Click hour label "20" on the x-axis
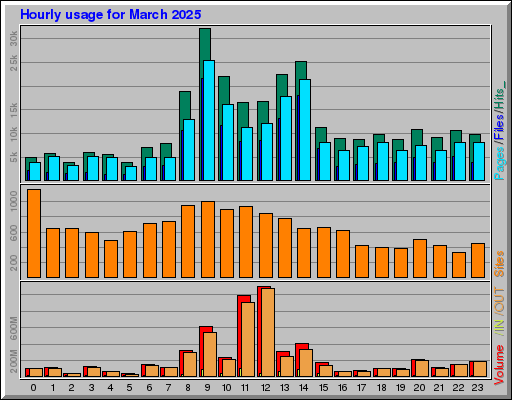 pyautogui.click(x=419, y=388)
